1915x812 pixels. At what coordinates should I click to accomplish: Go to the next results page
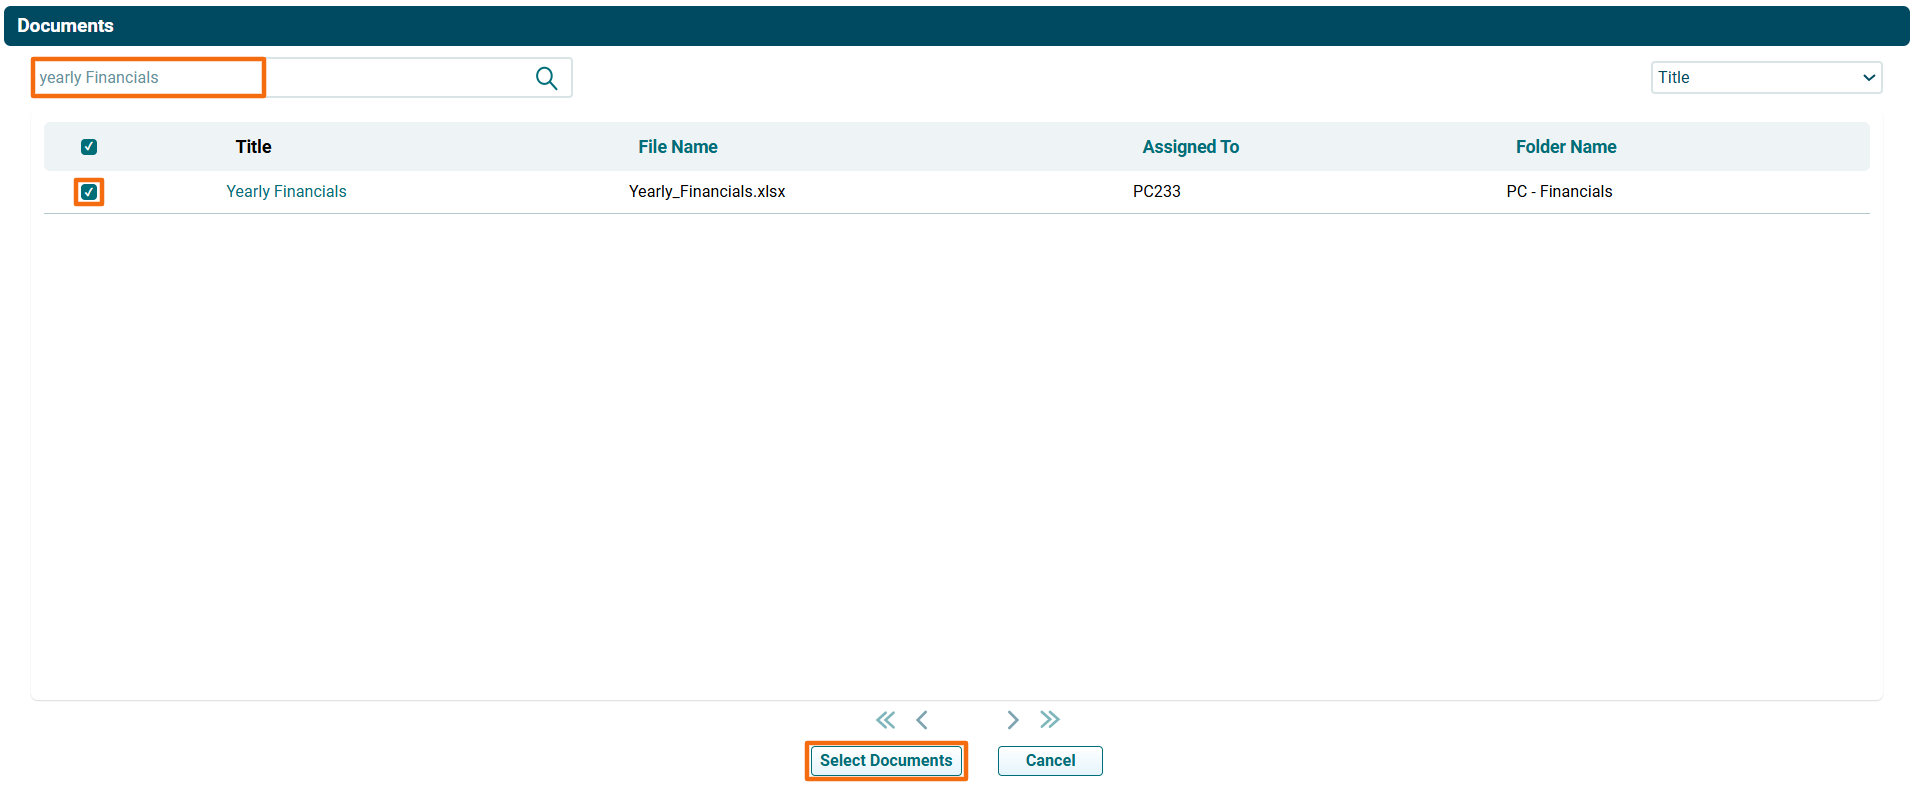pyautogui.click(x=1012, y=720)
